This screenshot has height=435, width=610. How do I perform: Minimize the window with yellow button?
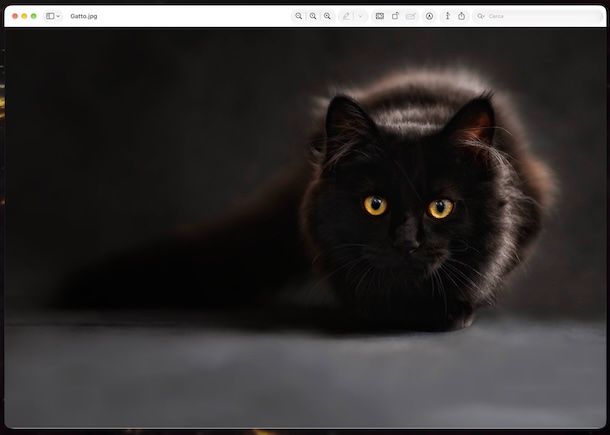[24, 16]
